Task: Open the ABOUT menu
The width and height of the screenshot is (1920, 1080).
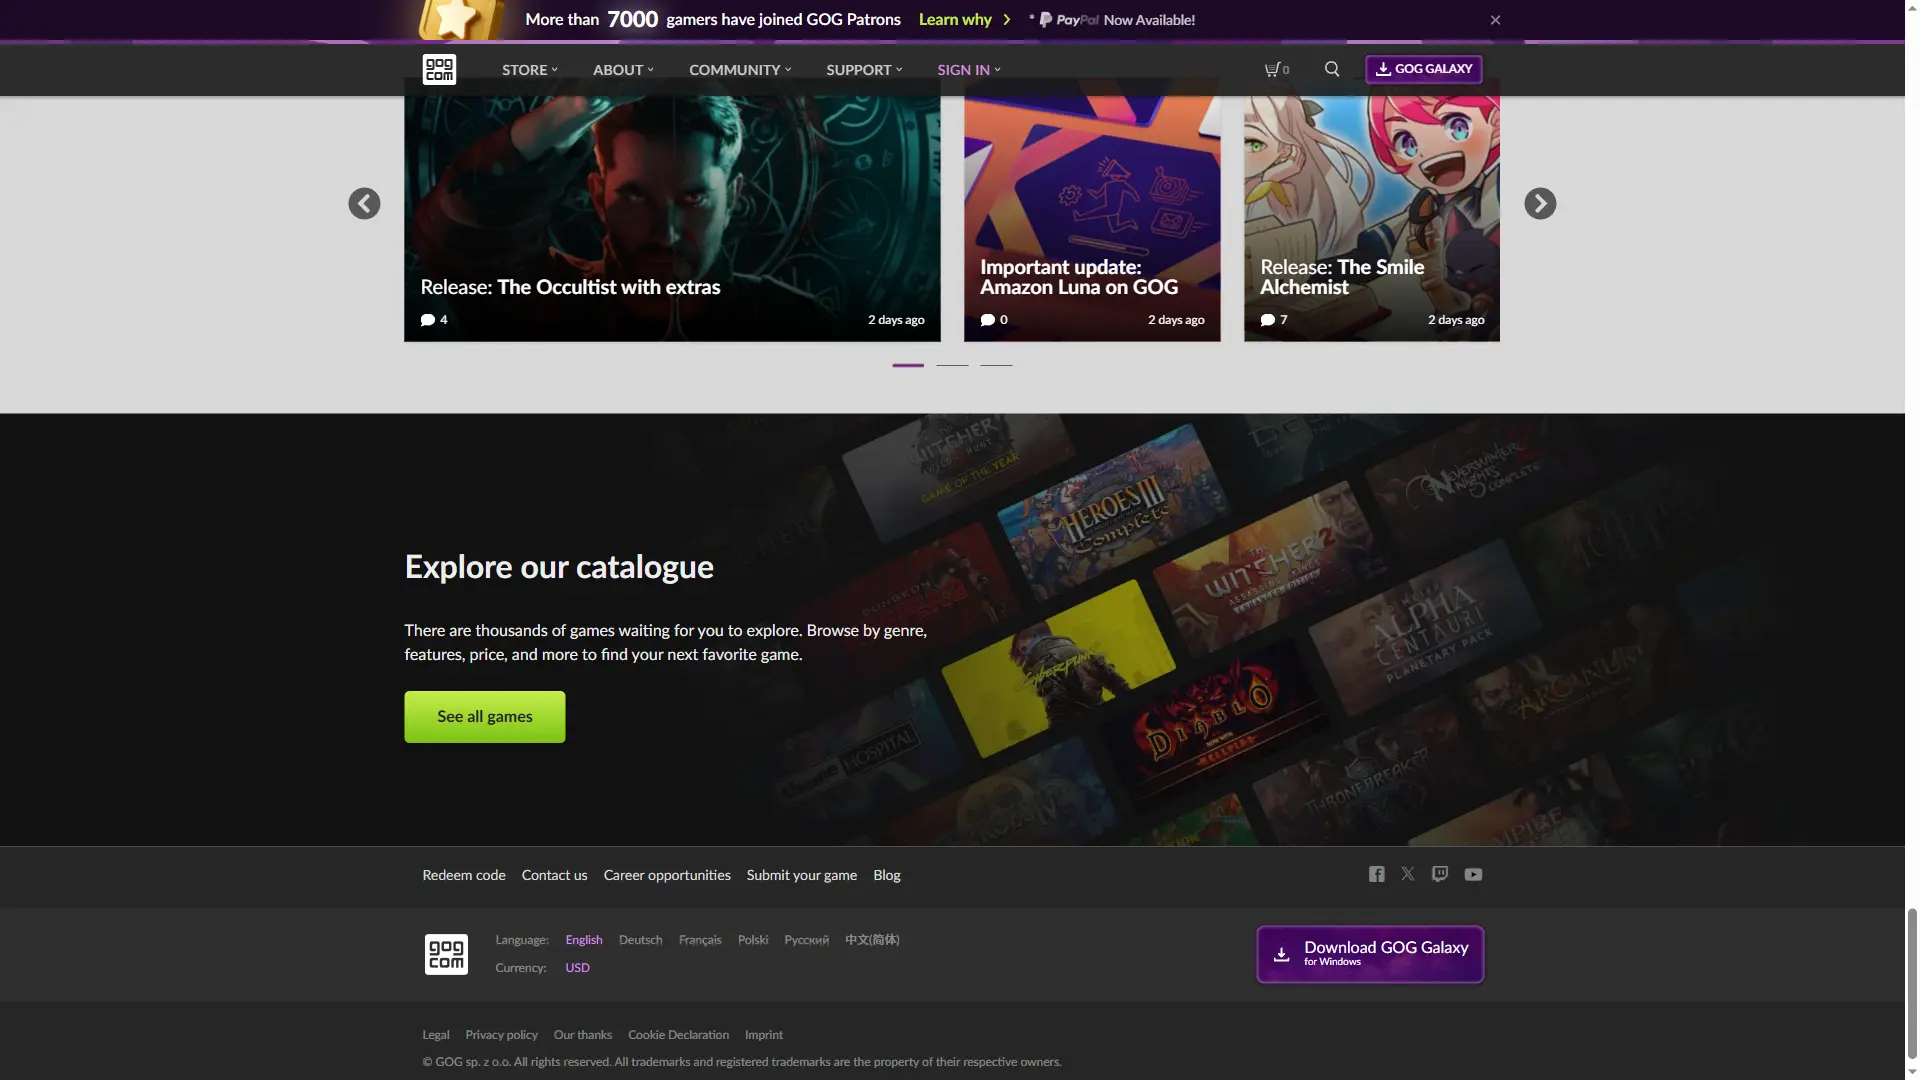Action: click(623, 70)
